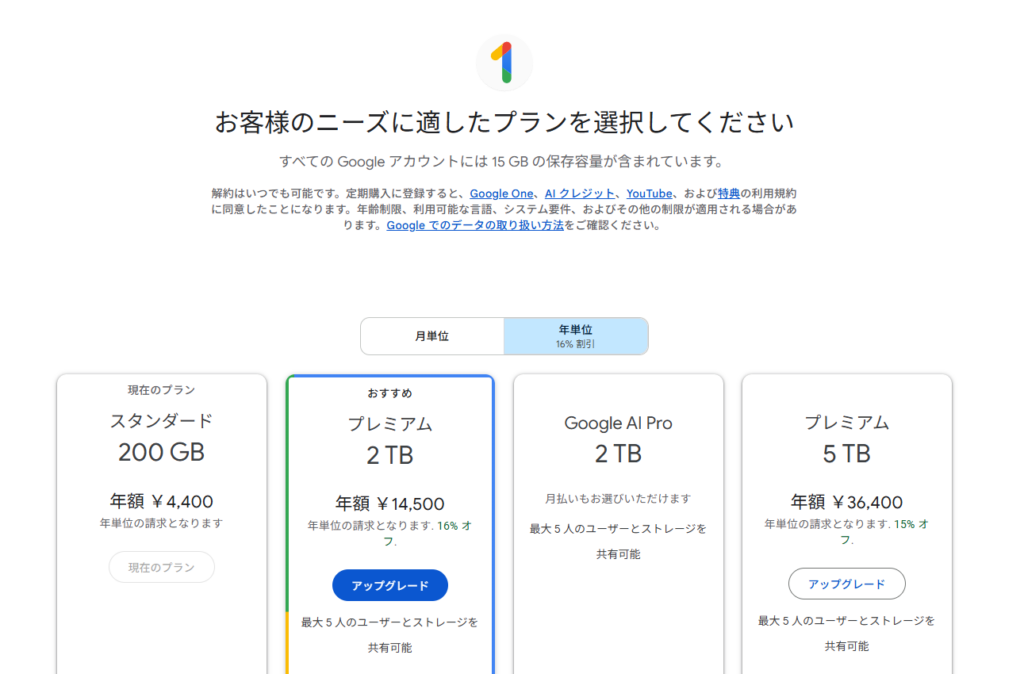Screen dimensions: 1024x674
Task: Click the 年額 ￥4,400 price text
Action: [161, 502]
